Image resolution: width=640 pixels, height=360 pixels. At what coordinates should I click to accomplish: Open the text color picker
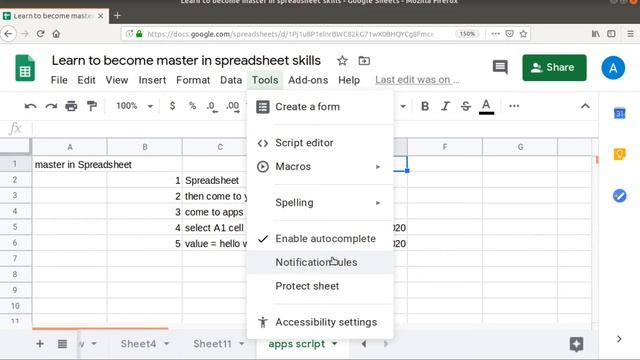486,107
